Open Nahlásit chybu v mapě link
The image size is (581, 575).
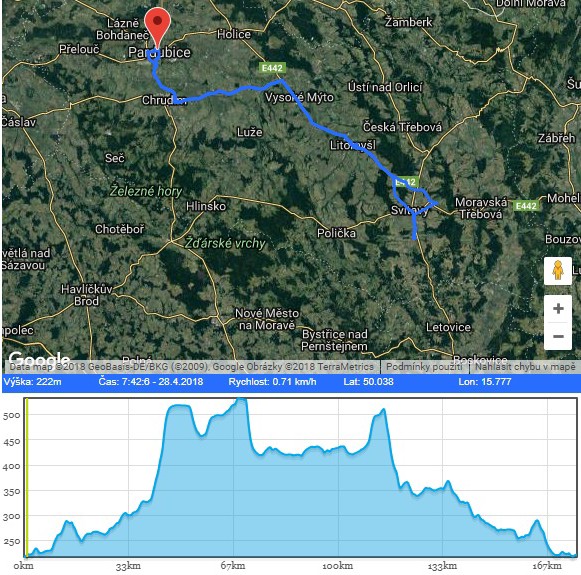pyautogui.click(x=525, y=367)
